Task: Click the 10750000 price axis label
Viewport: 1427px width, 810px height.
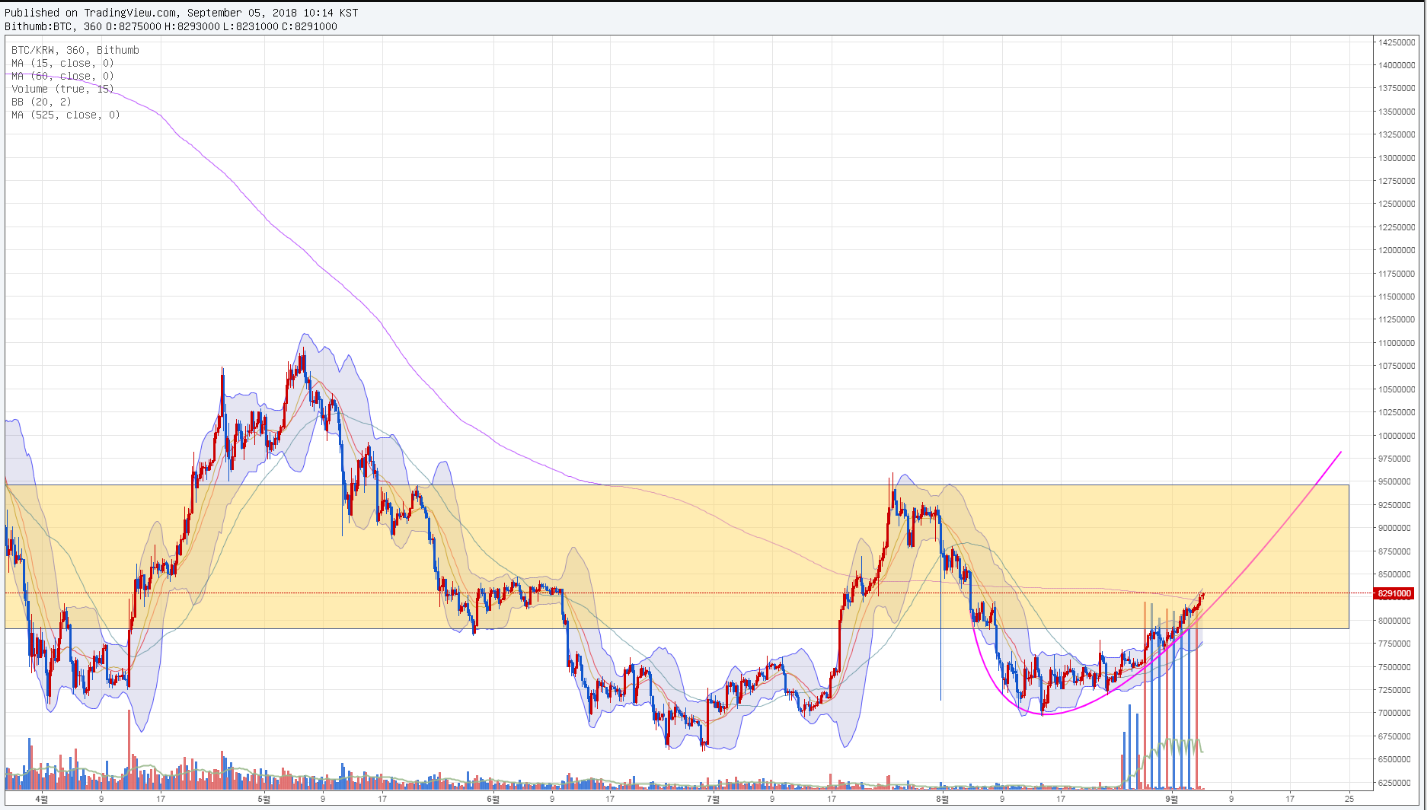Action: [x=1397, y=366]
